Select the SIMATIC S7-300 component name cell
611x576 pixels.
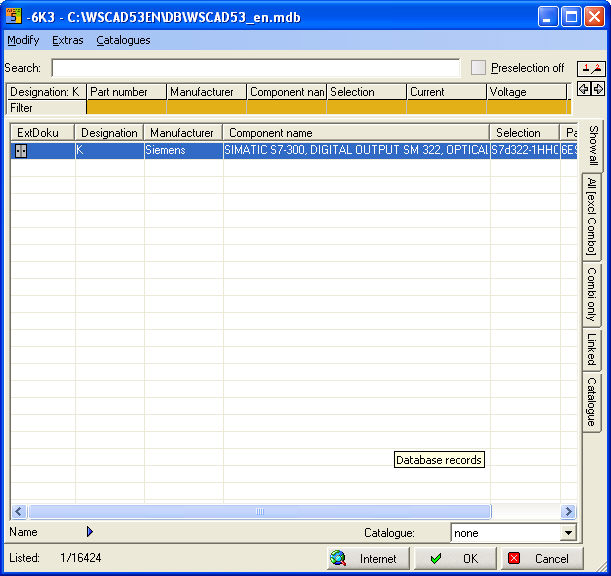click(357, 150)
